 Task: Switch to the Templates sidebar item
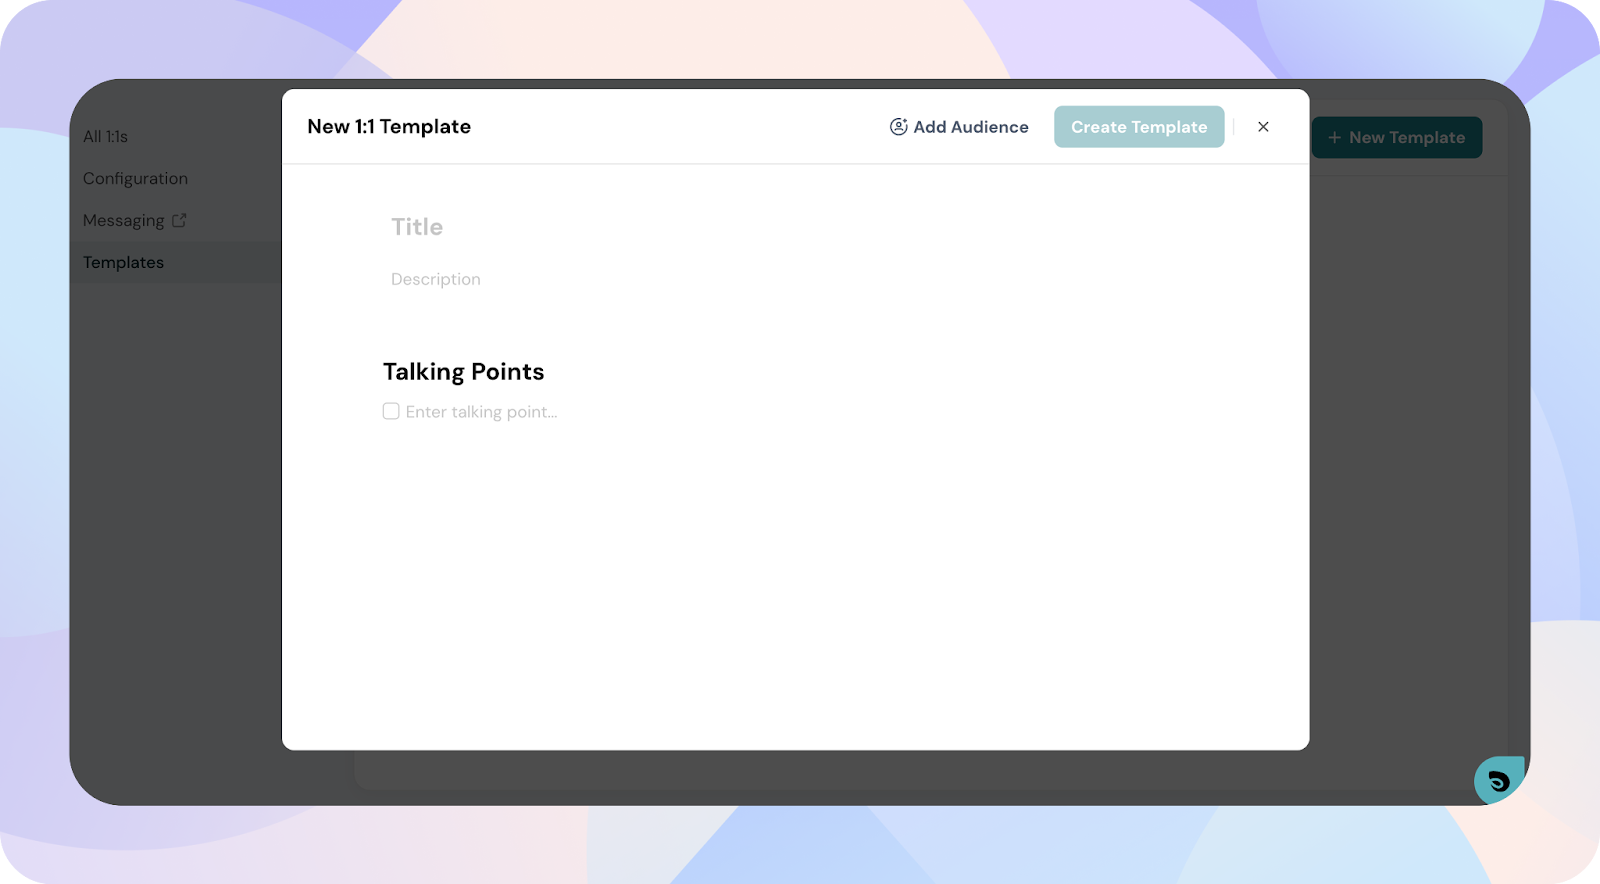tap(123, 263)
